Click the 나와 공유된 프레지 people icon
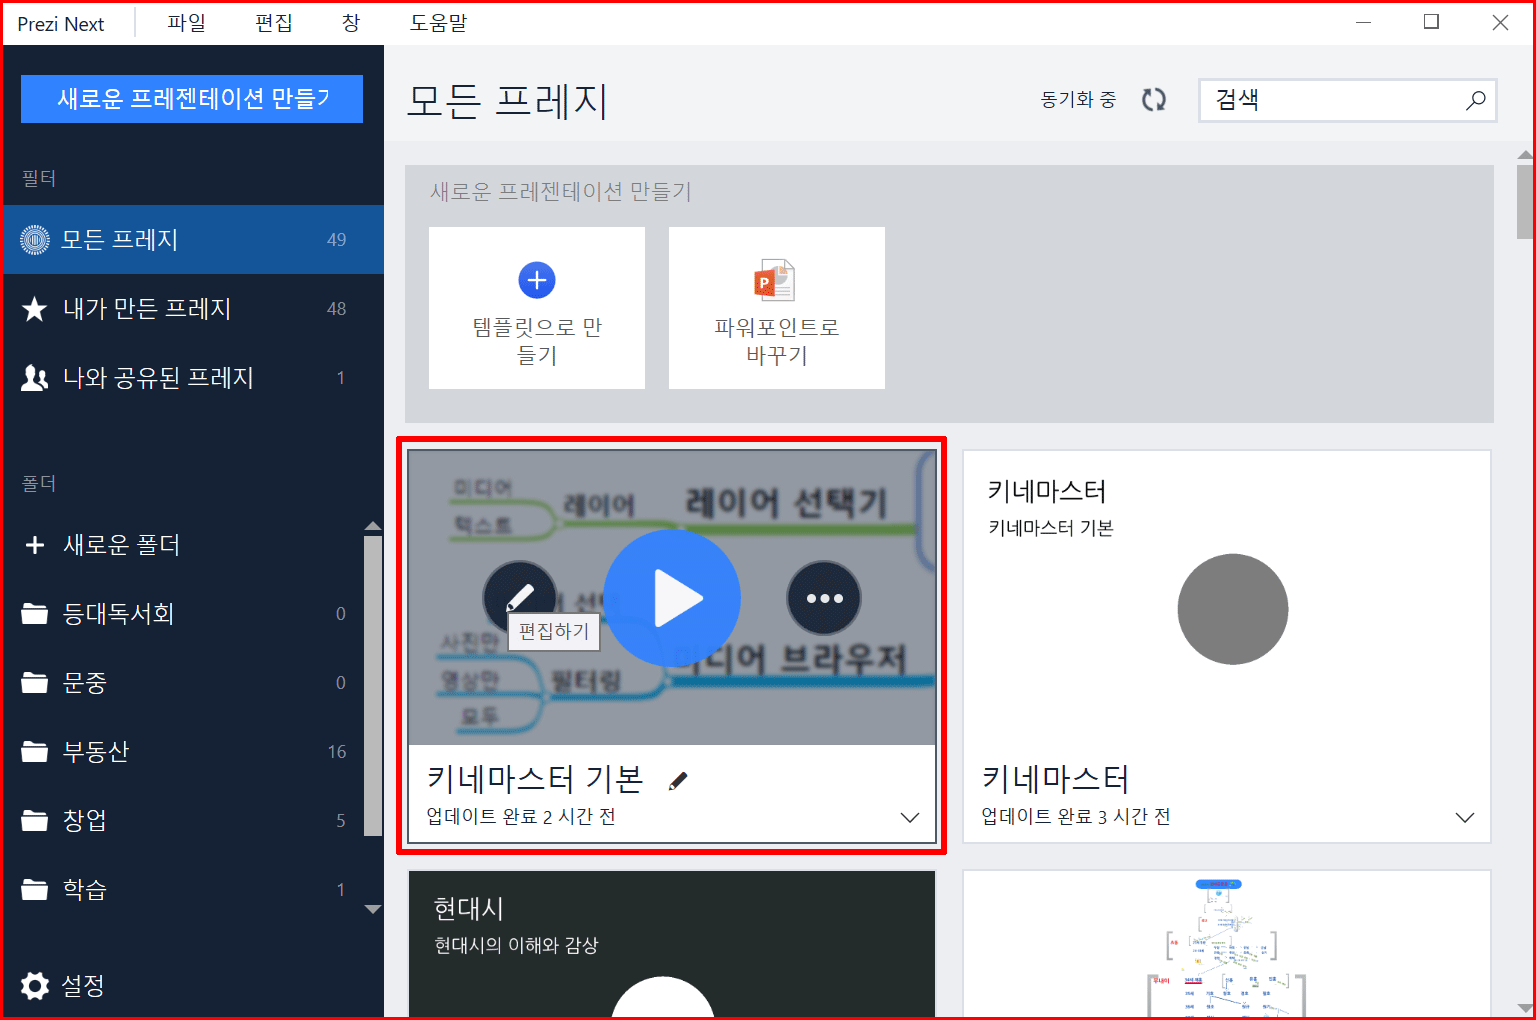1536x1020 pixels. click(x=34, y=378)
